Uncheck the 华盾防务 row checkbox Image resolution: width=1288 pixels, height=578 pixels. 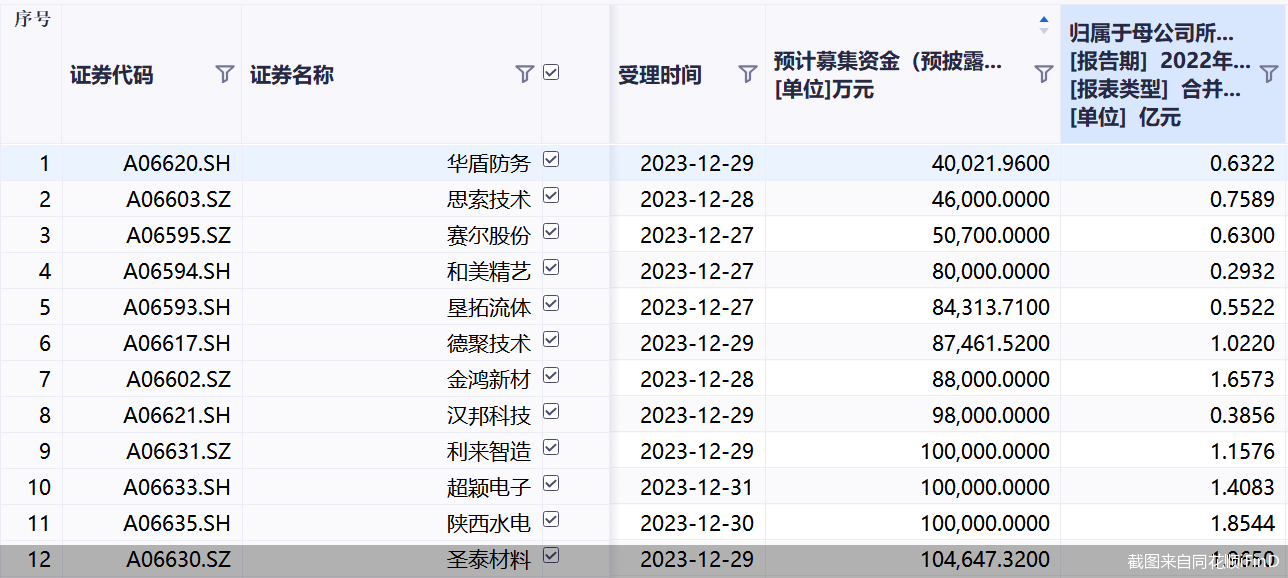(x=551, y=160)
